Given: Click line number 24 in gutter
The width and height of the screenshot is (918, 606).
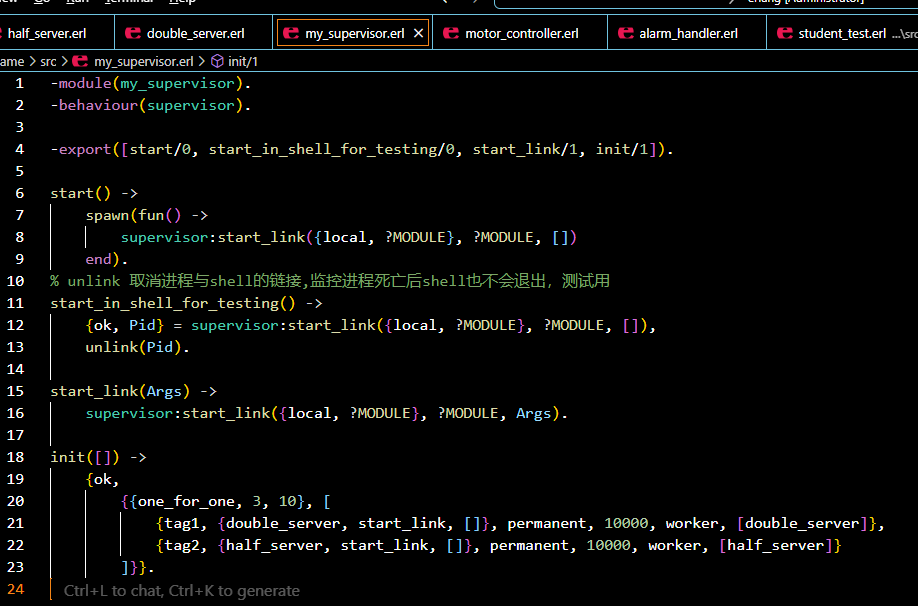Looking at the screenshot, I should 16,590.
